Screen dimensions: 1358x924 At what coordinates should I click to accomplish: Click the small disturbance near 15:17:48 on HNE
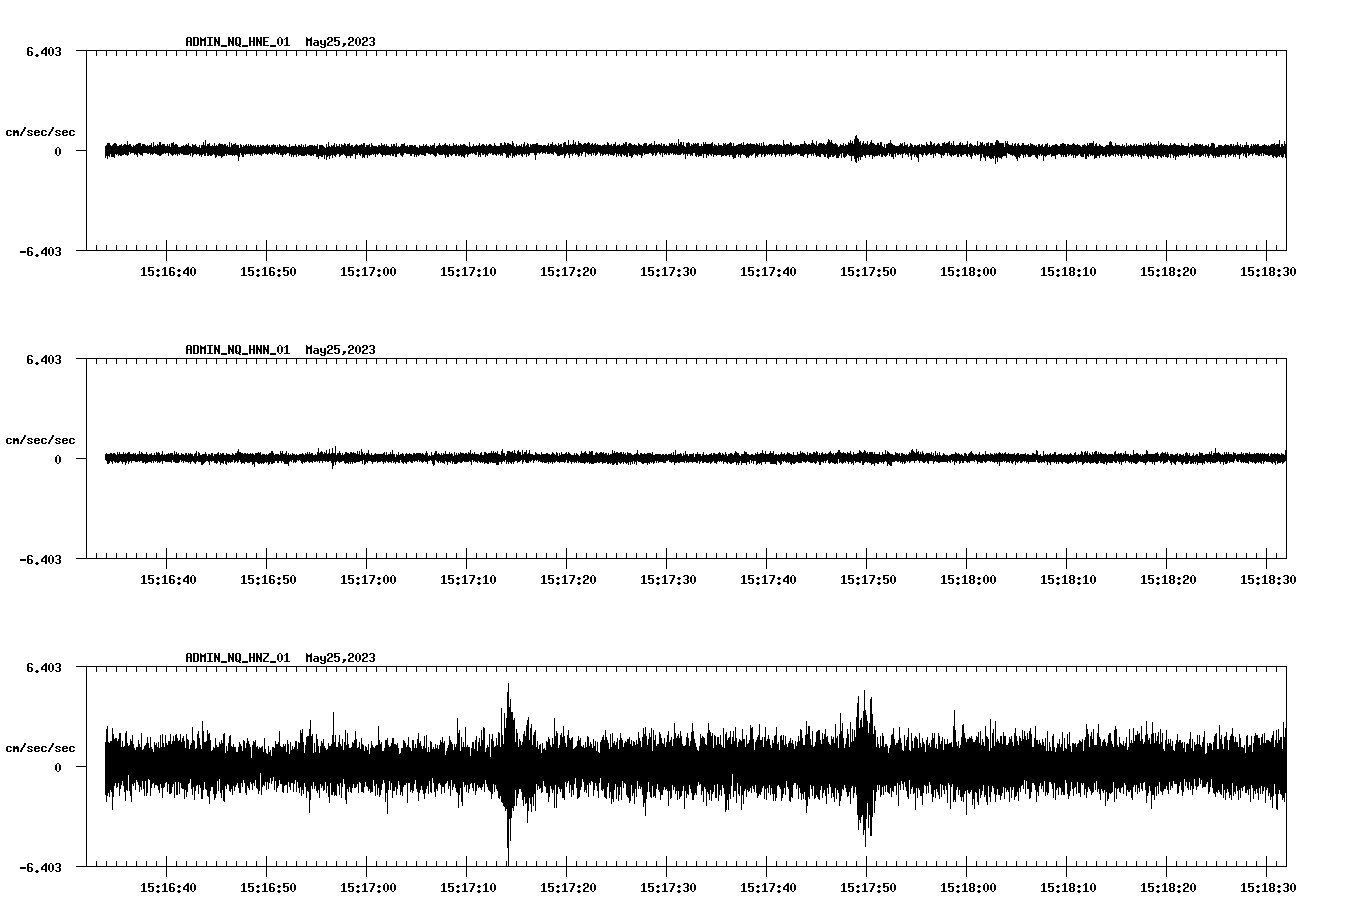point(858,149)
